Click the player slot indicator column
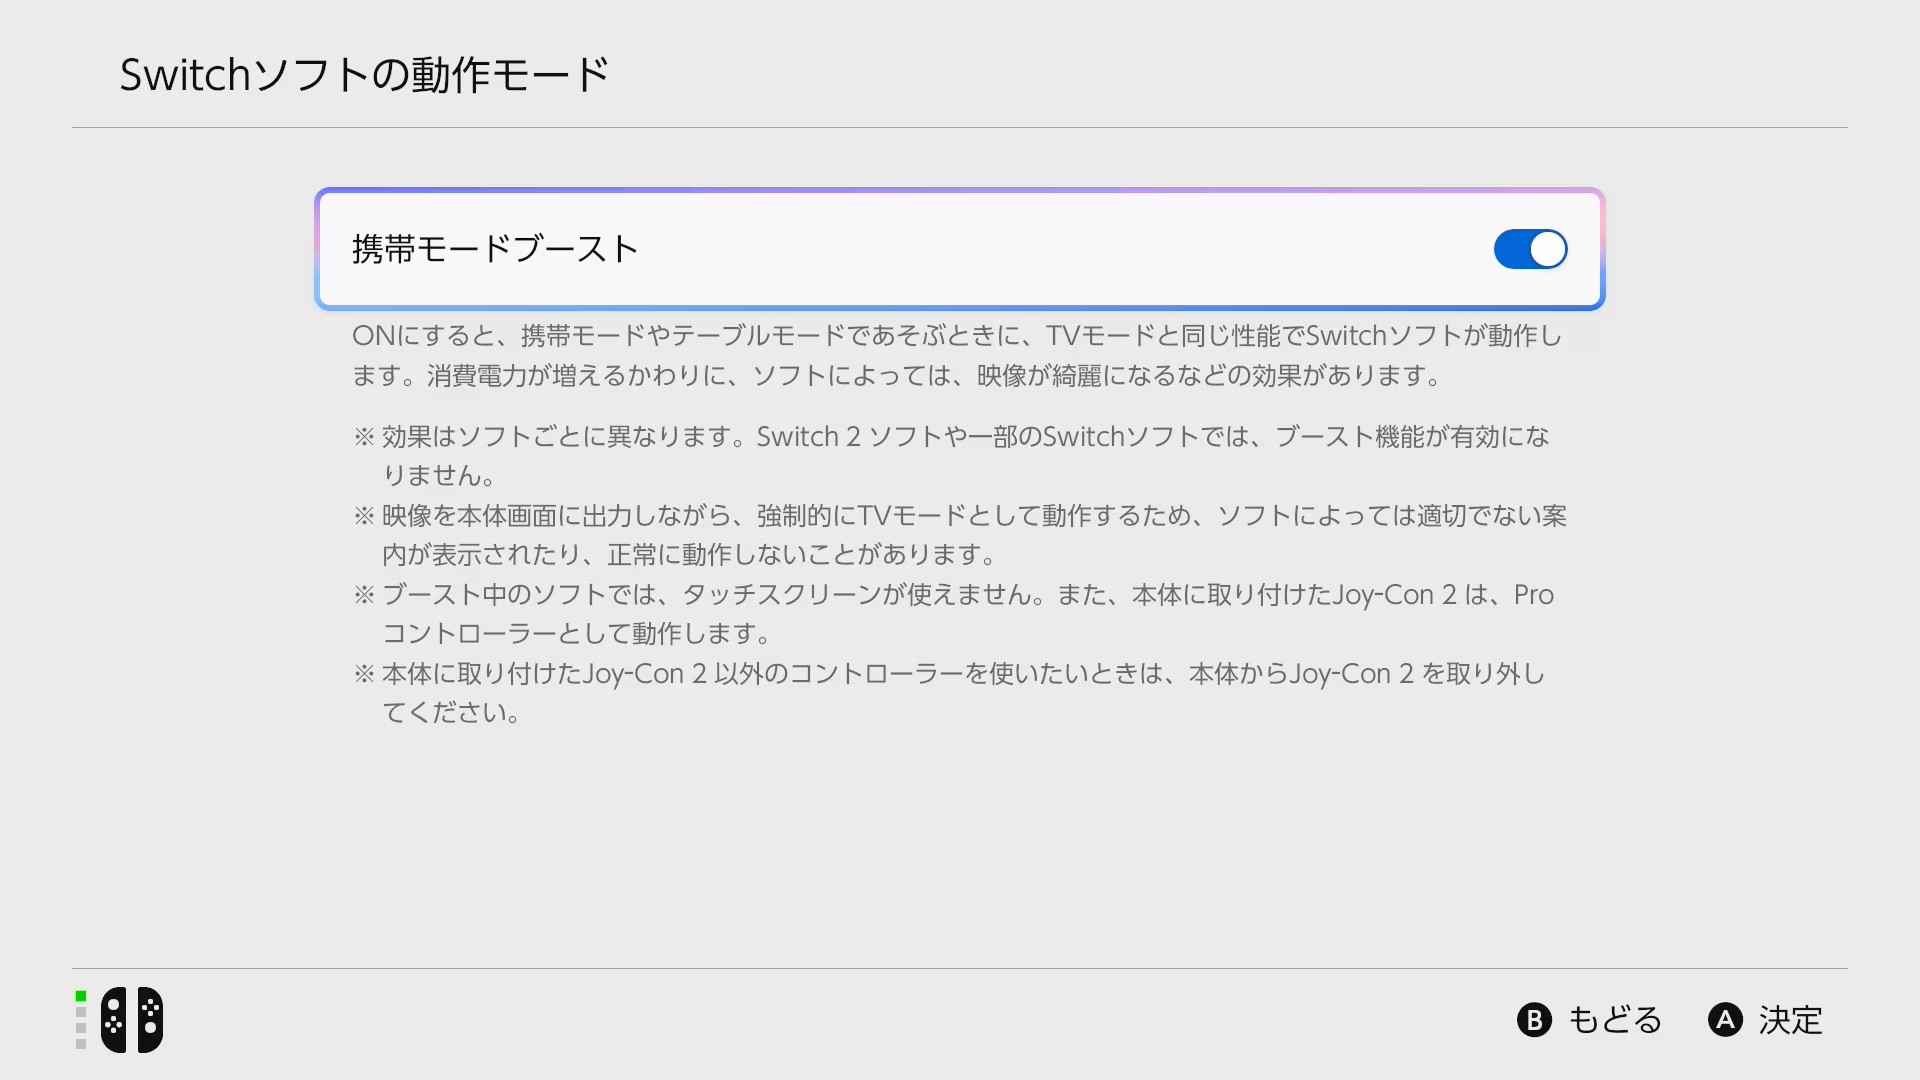This screenshot has height=1080, width=1920. (x=80, y=1020)
